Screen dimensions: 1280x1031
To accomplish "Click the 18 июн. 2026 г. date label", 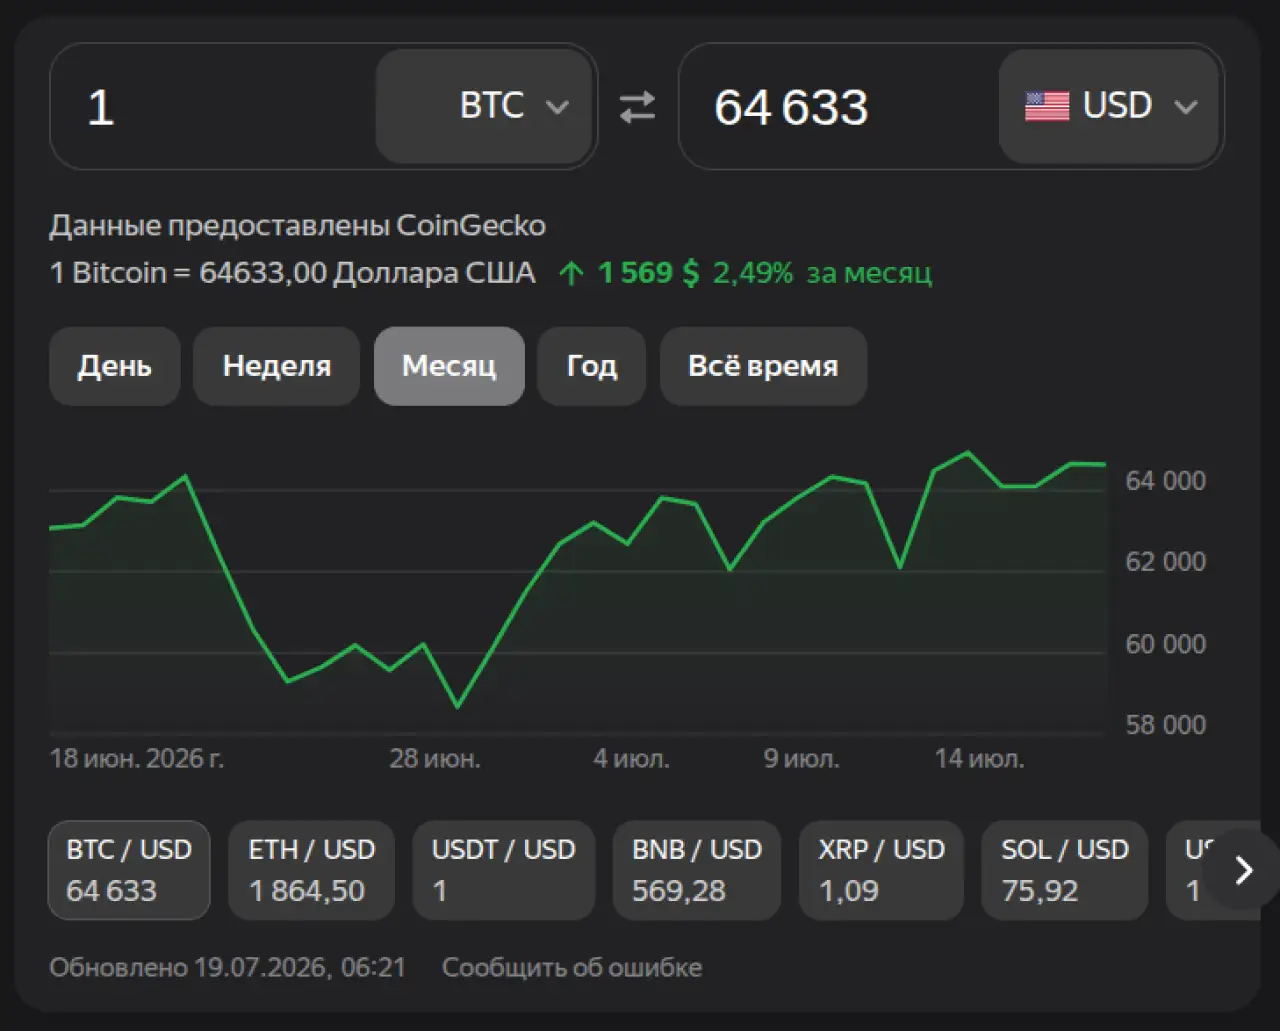I will pyautogui.click(x=137, y=759).
